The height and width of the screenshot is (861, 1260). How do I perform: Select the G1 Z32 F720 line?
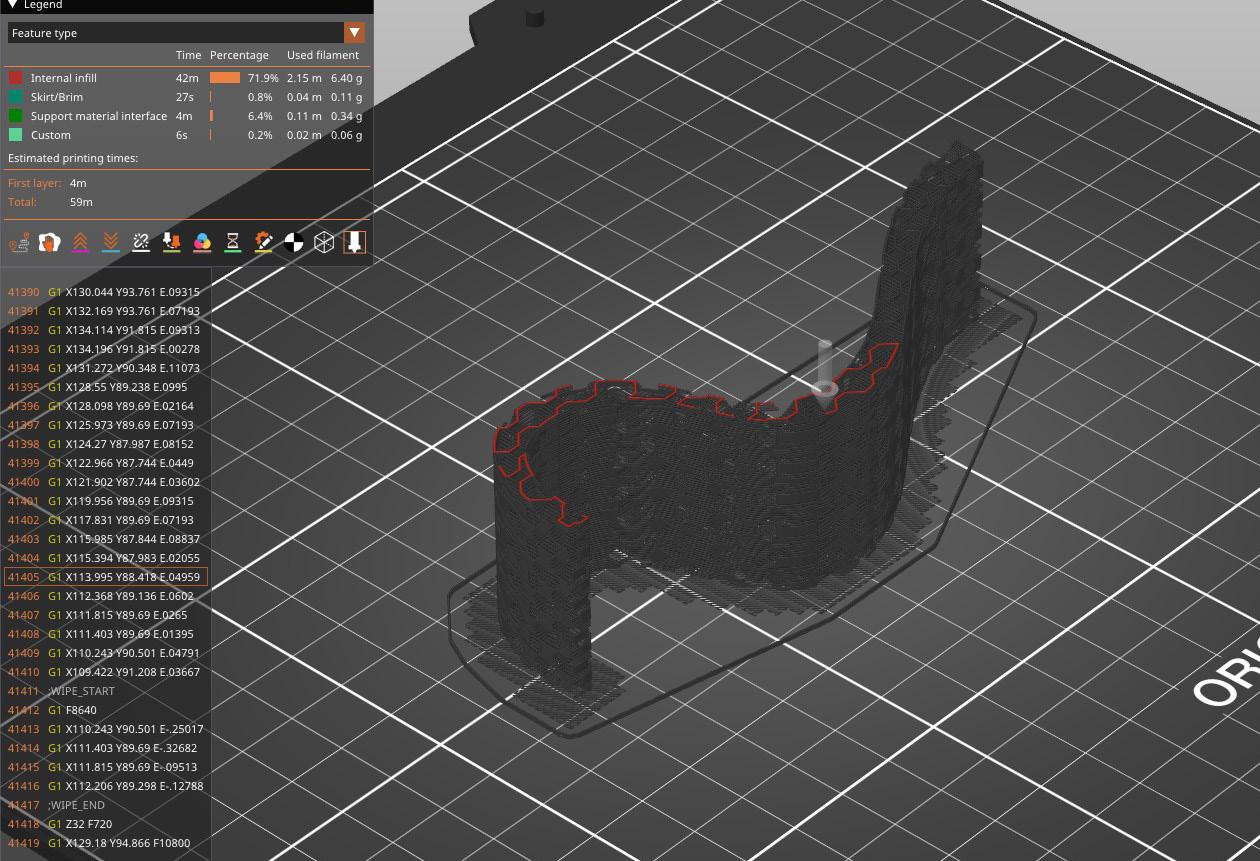105,824
